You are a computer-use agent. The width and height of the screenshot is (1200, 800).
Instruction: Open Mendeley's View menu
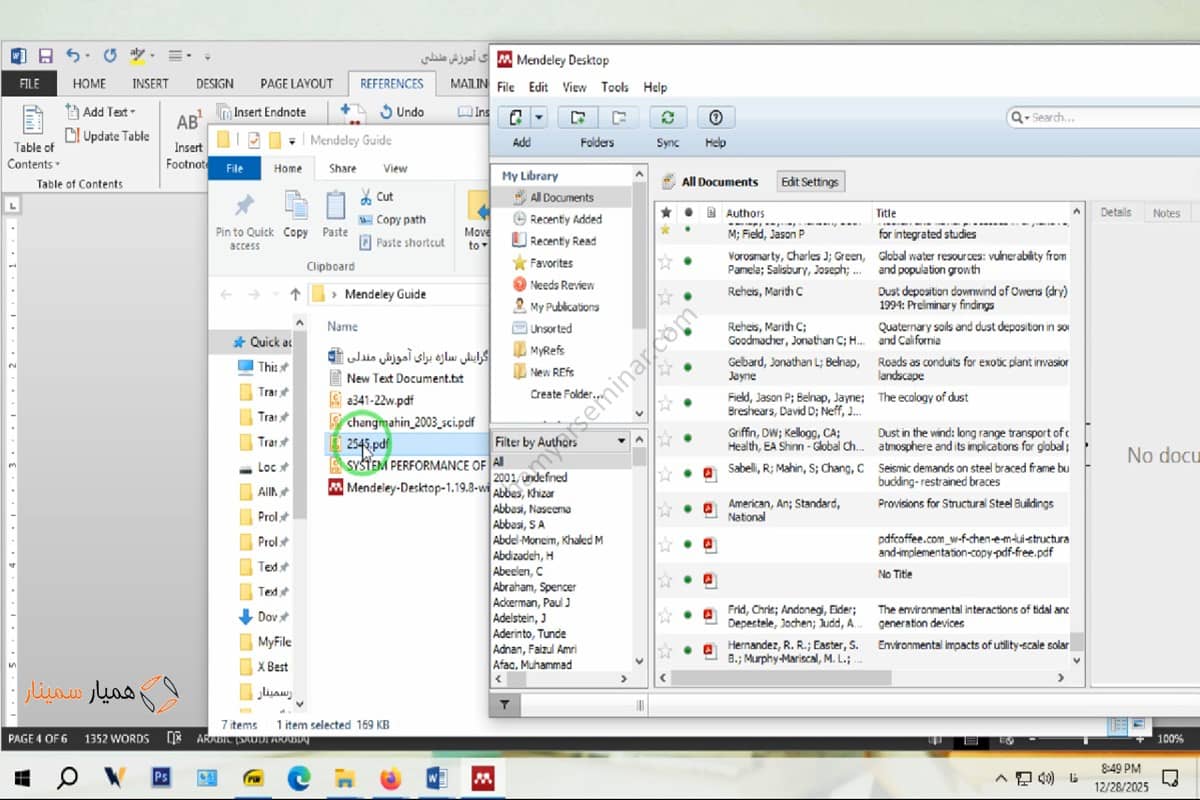[x=574, y=87]
